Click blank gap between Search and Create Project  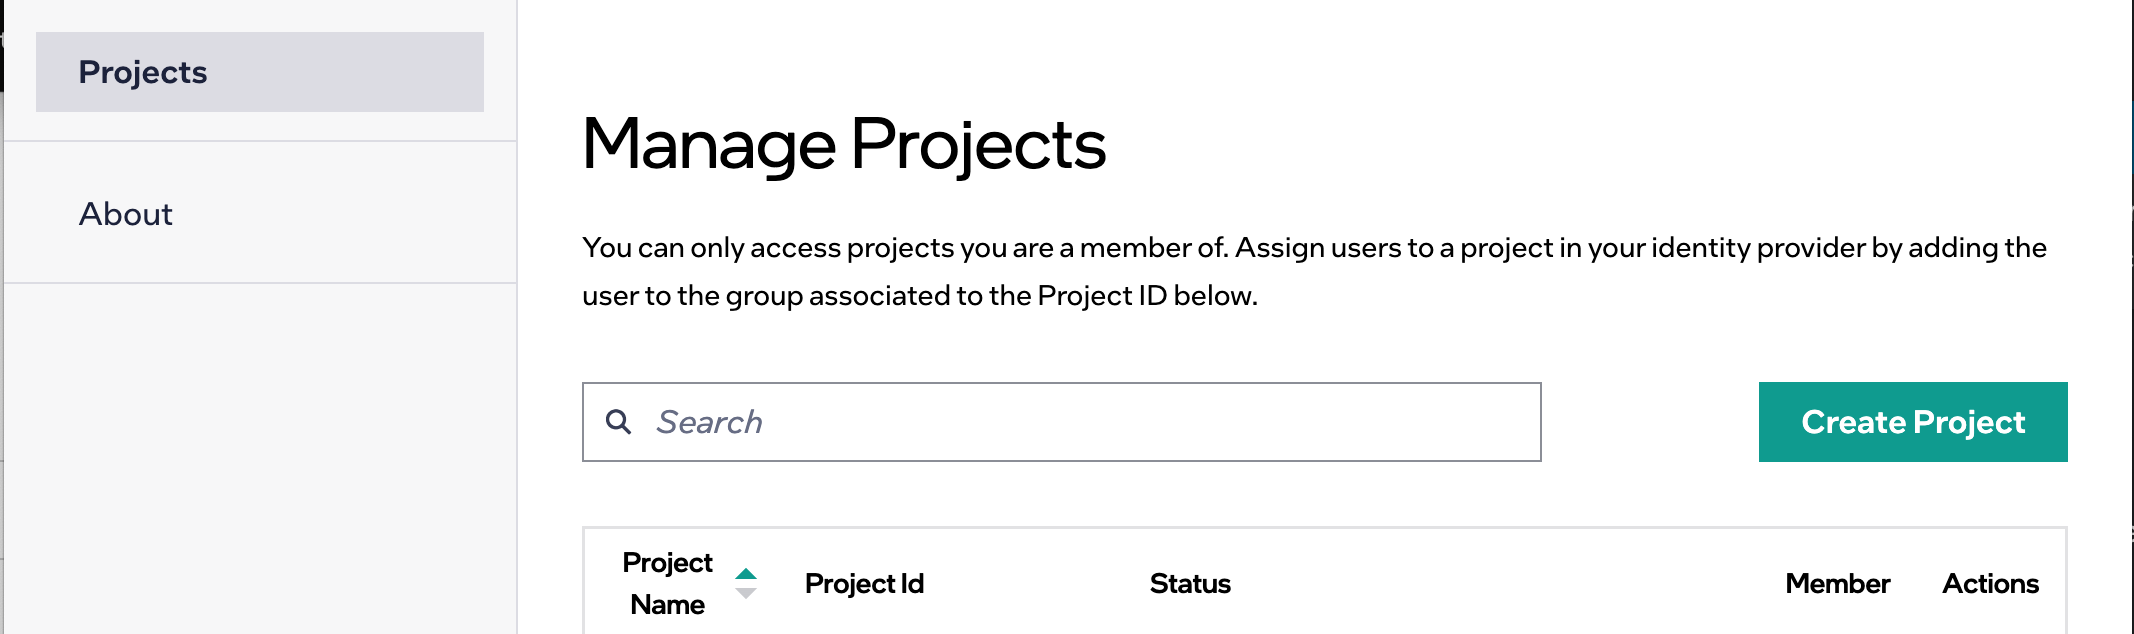(x=1650, y=422)
